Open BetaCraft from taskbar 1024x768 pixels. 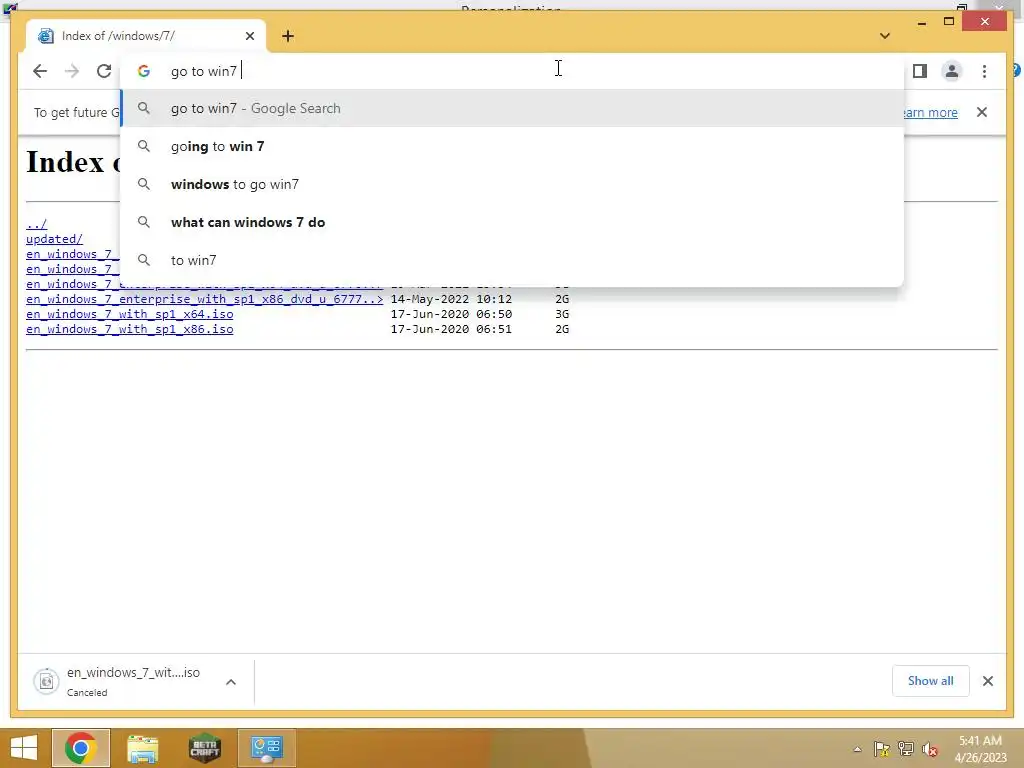click(204, 748)
